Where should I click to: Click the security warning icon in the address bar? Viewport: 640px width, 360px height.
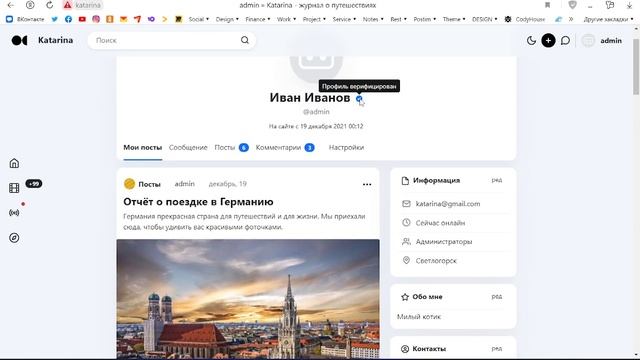68,5
